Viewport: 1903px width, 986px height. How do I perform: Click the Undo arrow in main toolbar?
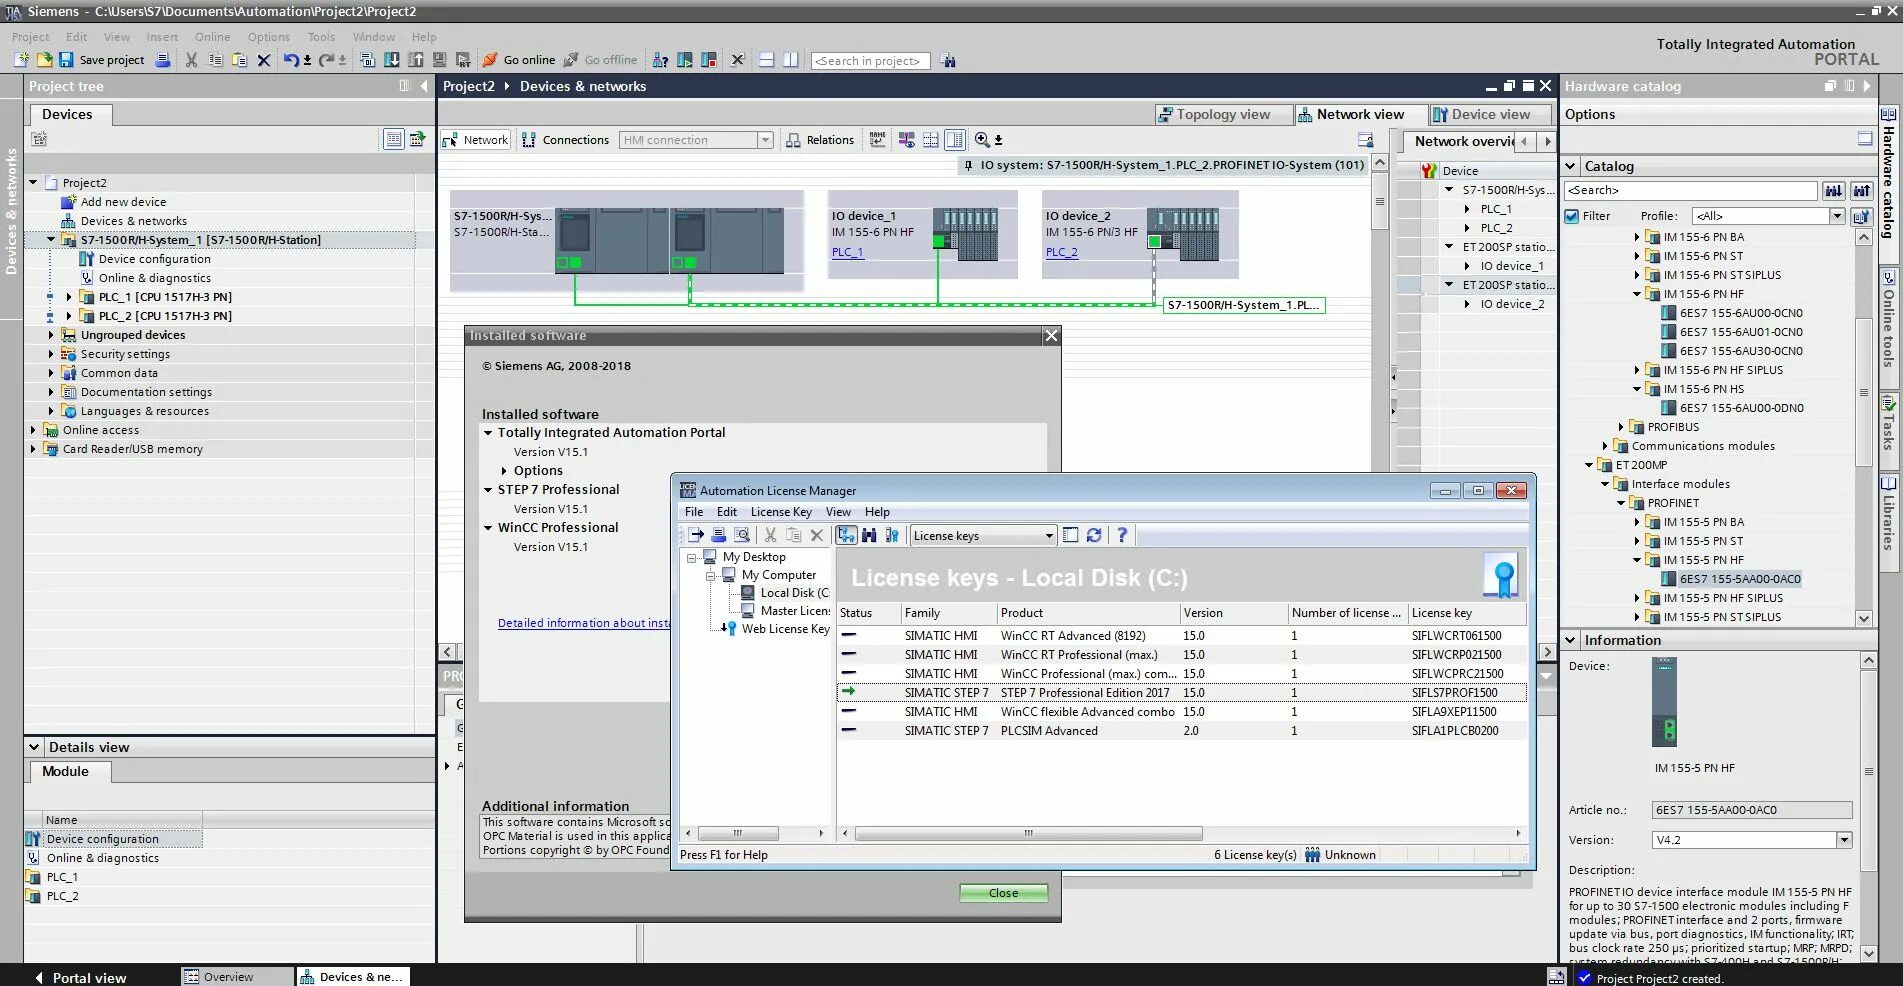[290, 60]
